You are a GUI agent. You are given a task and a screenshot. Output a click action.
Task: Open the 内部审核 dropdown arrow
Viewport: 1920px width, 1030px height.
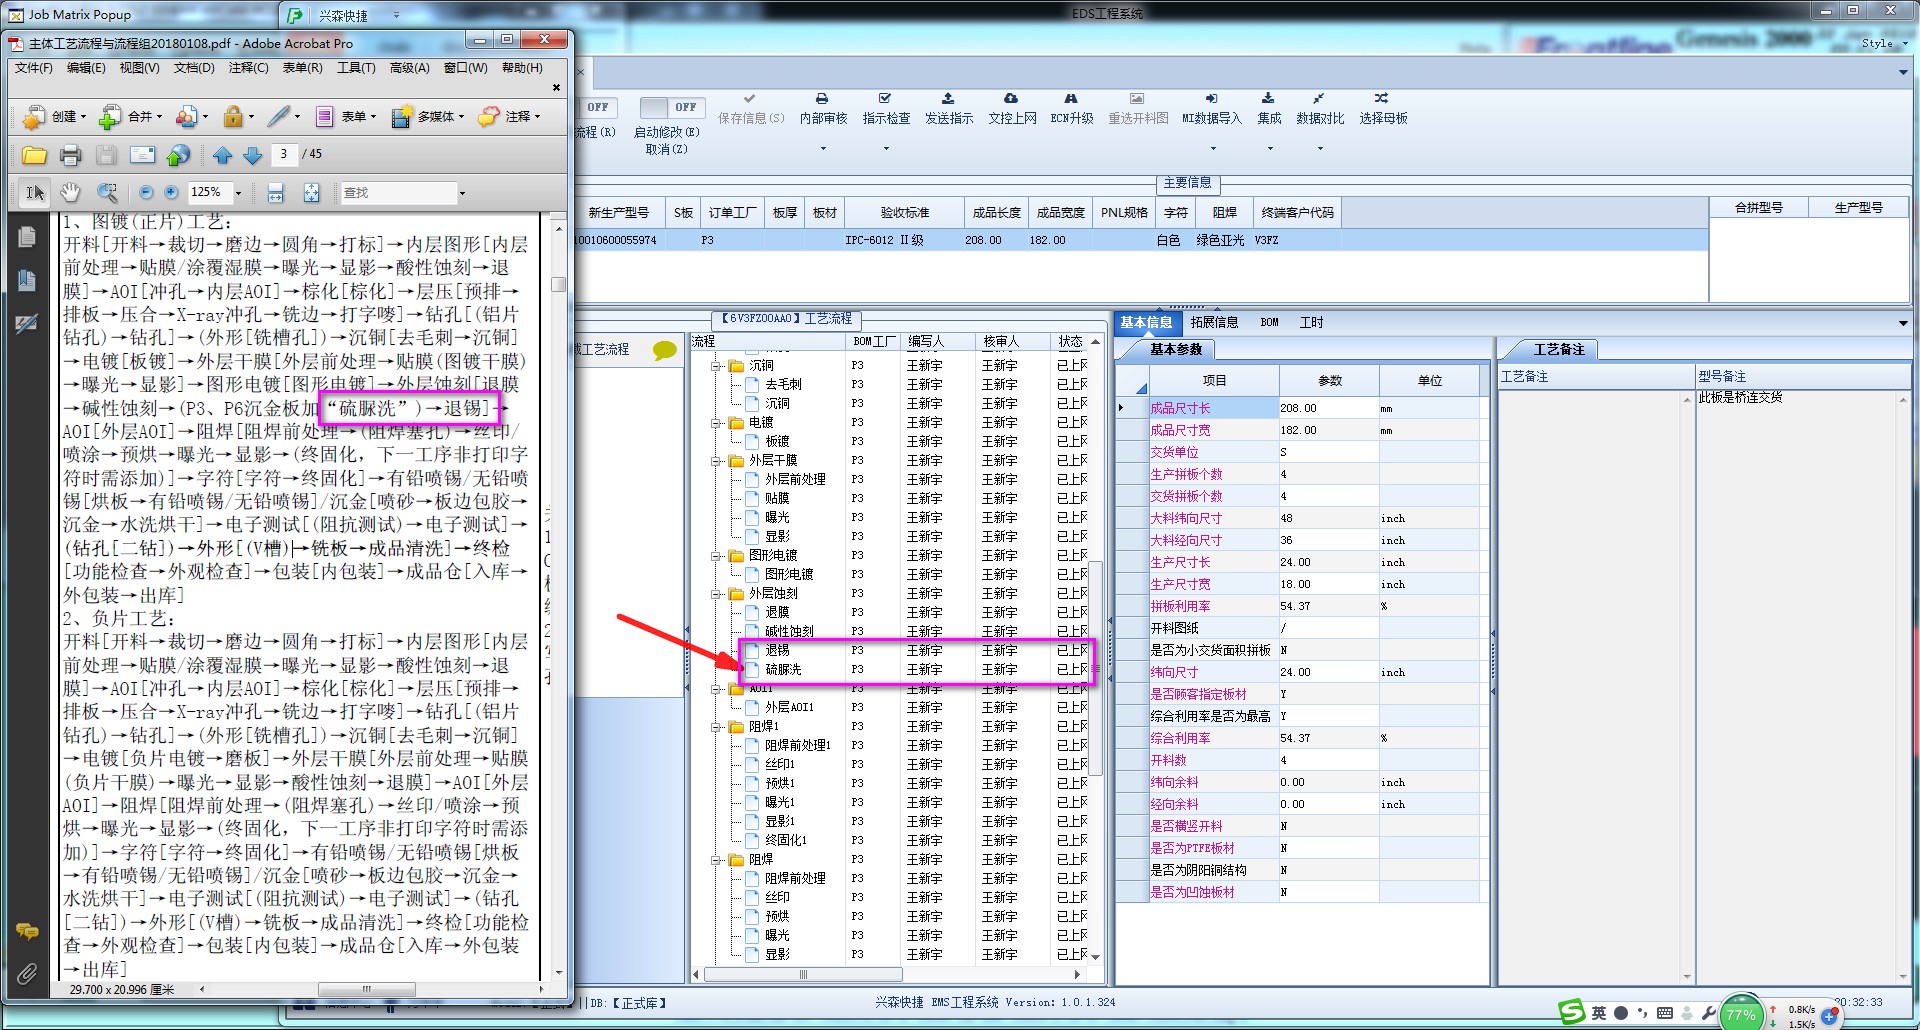tap(823, 149)
